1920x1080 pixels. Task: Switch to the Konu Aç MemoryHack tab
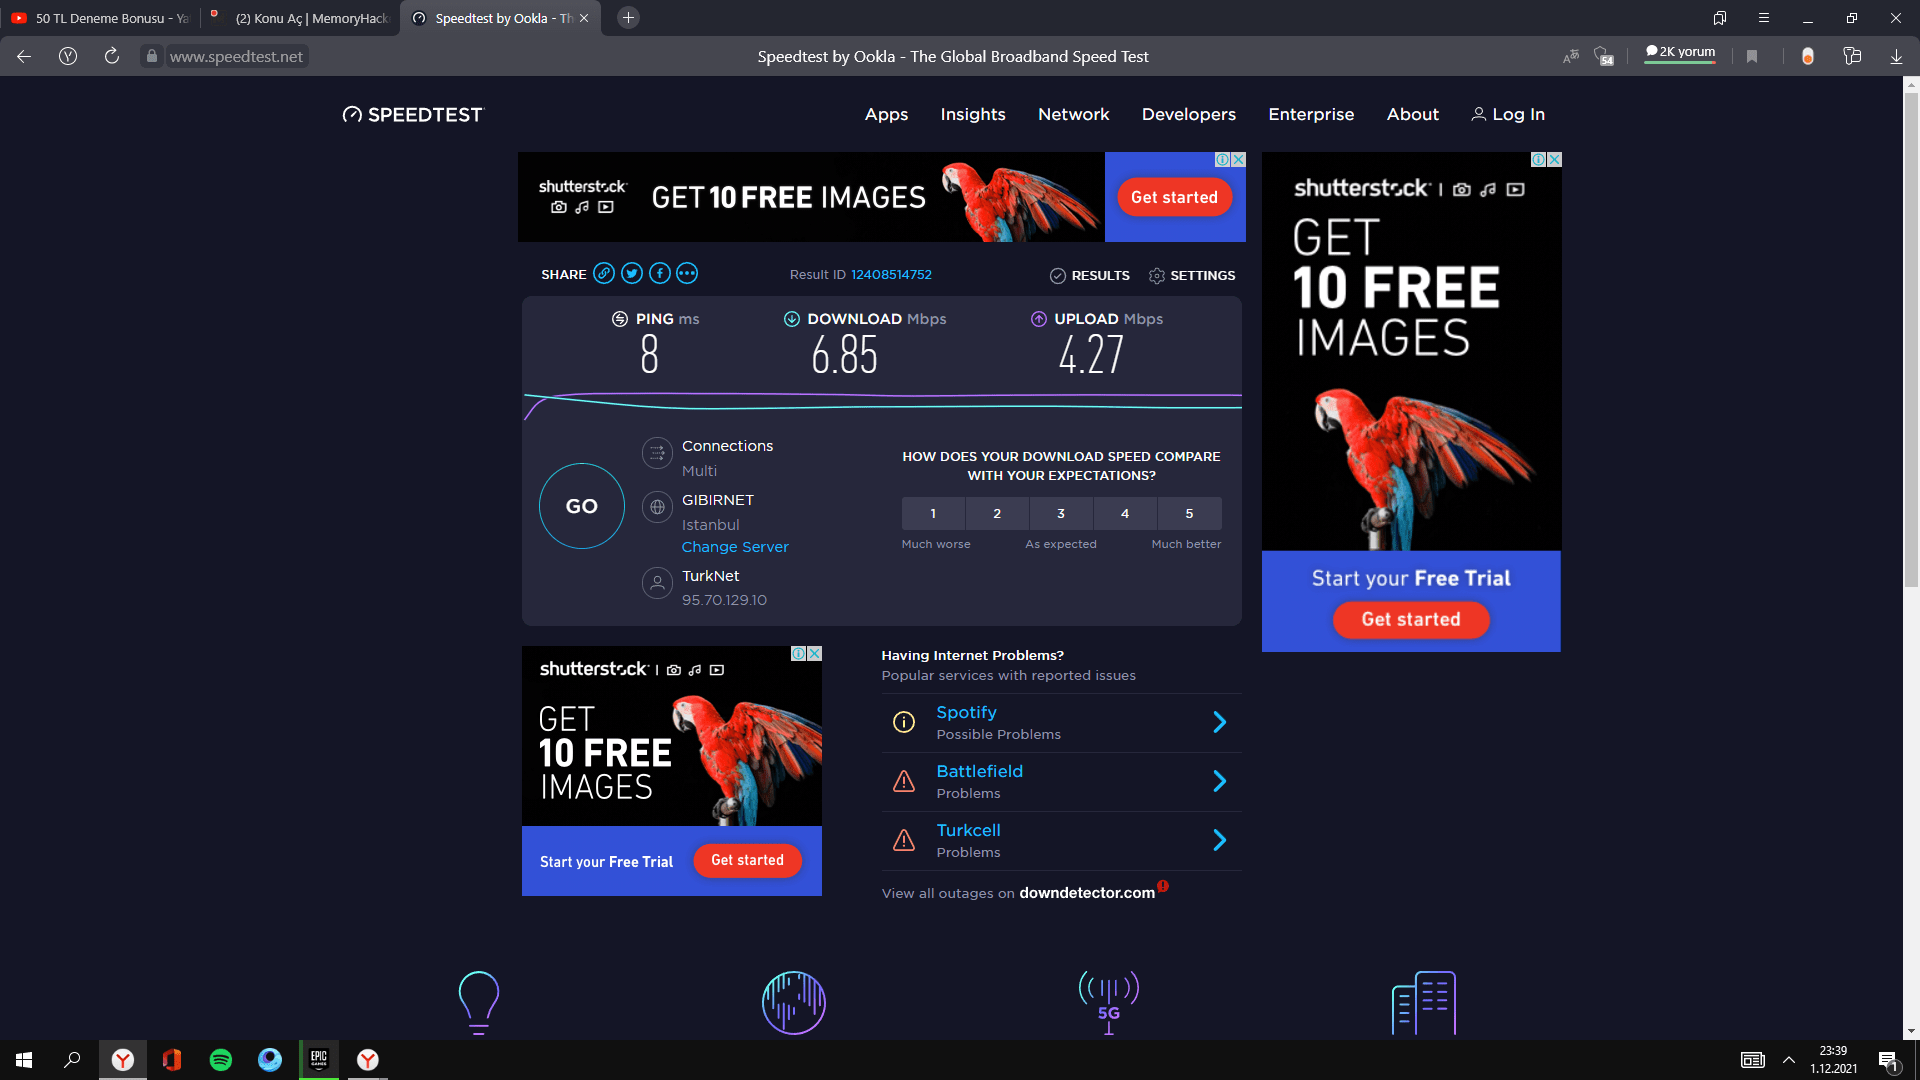pyautogui.click(x=300, y=18)
